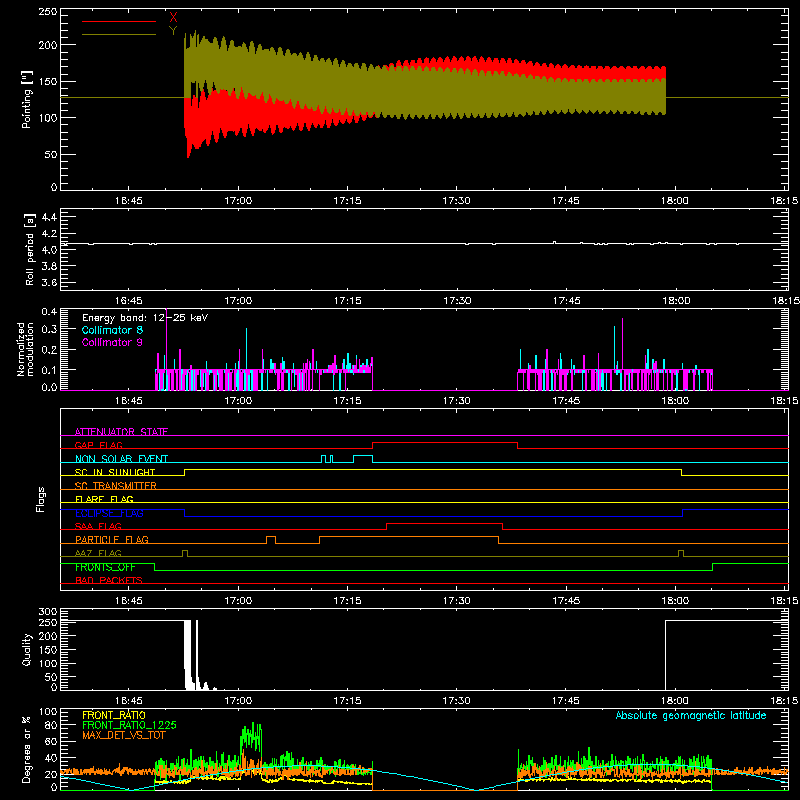Screen dimensions: 800x800
Task: Click the NON_SOLAR_EVENT cyan pulse near 17:17
Action: [363, 456]
